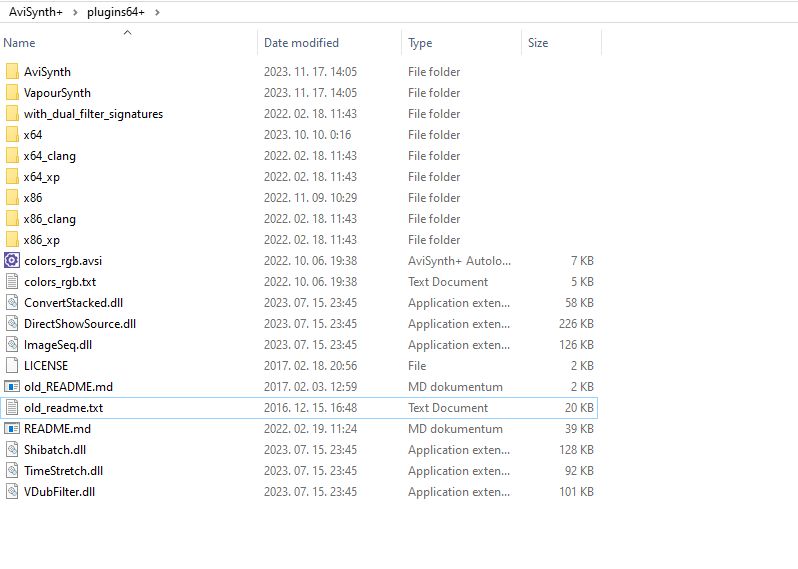This screenshot has width=798, height=569.
Task: Click the colors_rgb.avsi gear icon
Action: (12, 261)
